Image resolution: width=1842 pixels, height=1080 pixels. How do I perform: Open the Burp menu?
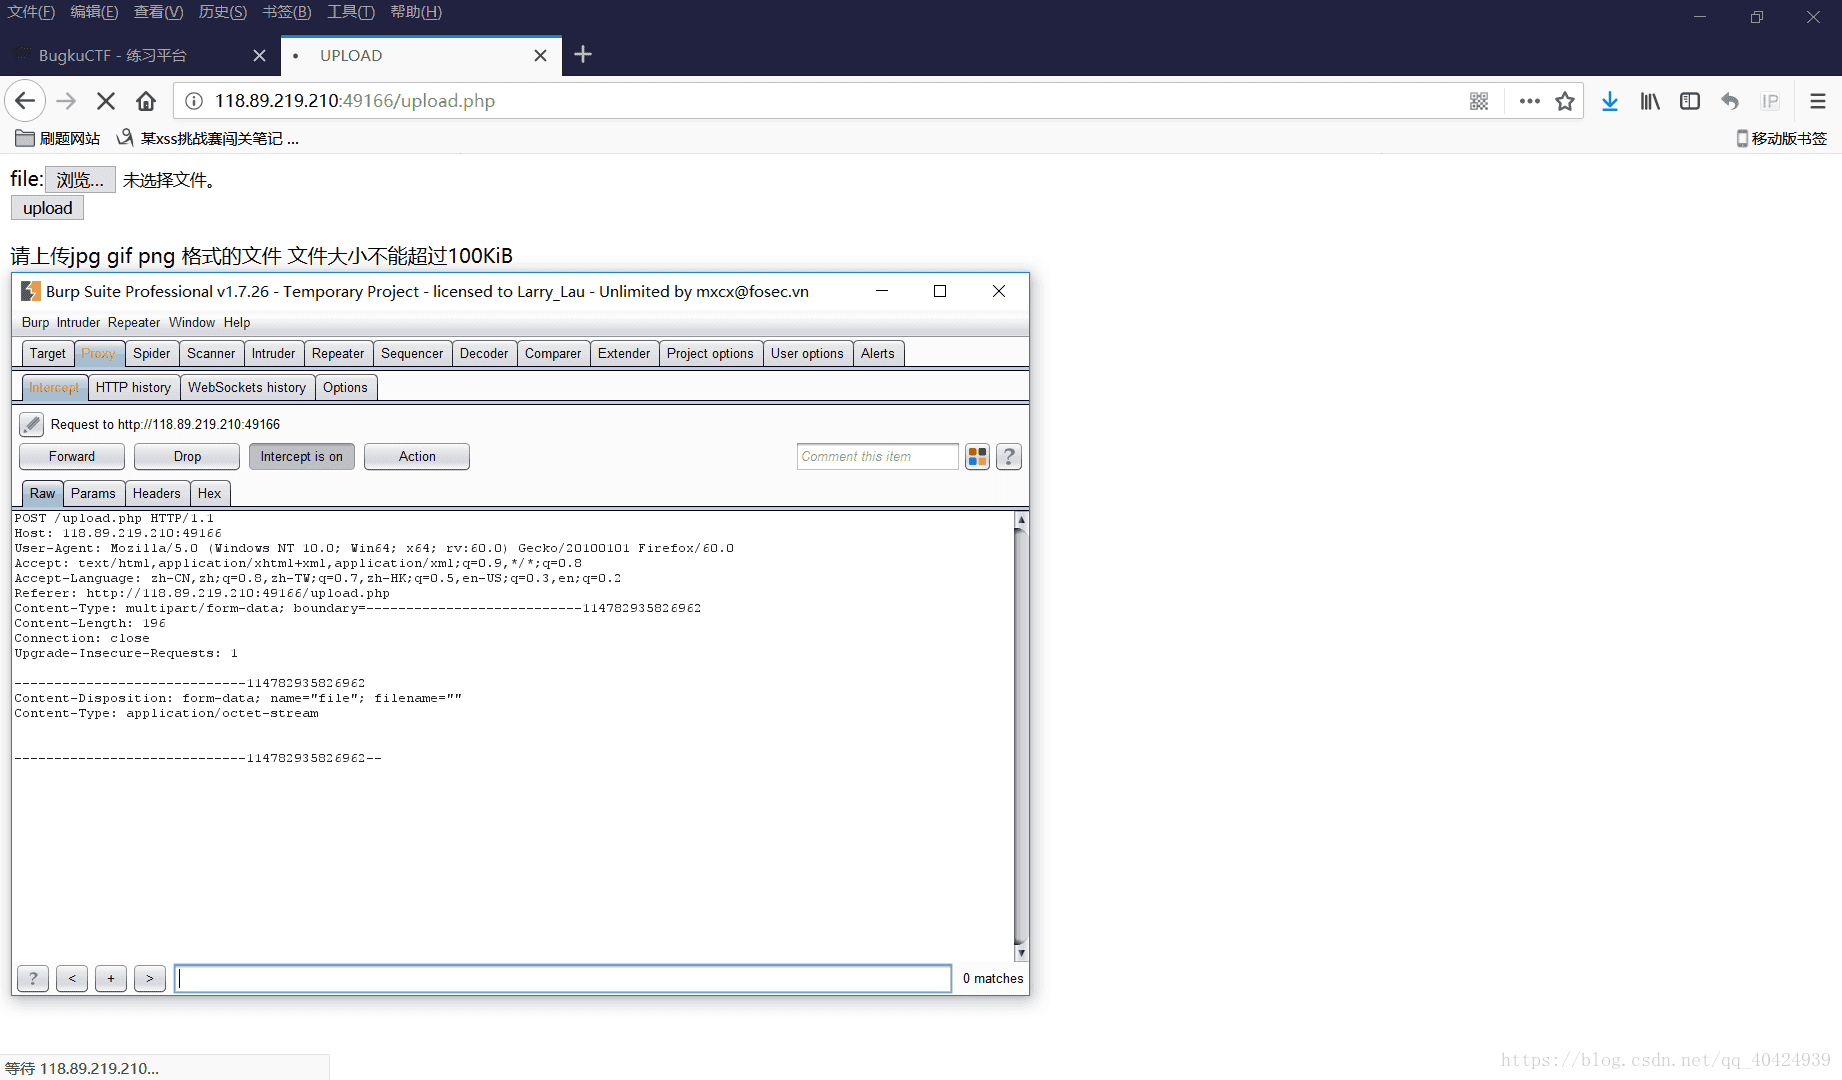point(35,323)
